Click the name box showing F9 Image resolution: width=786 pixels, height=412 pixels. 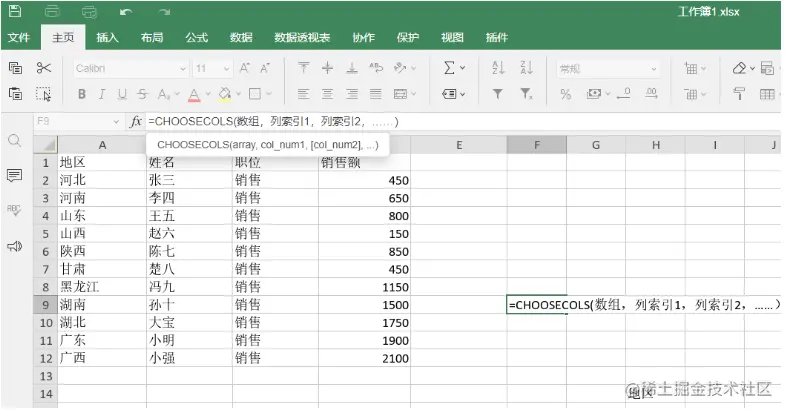tap(78, 121)
